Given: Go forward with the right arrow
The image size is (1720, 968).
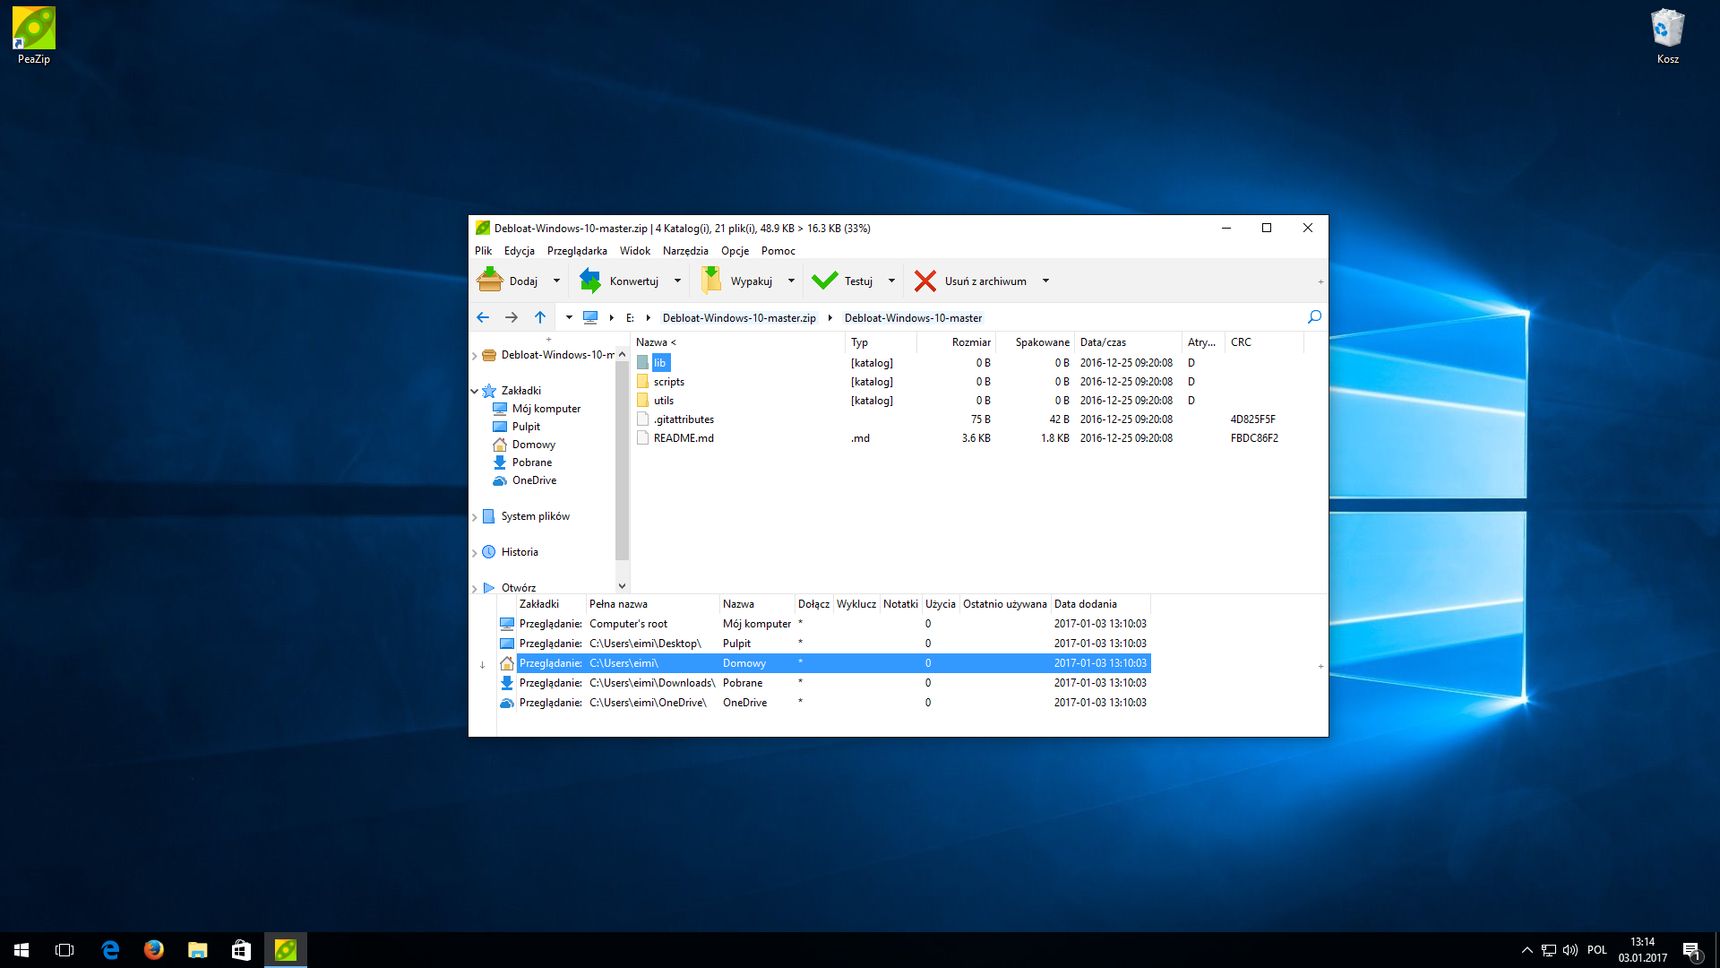Looking at the screenshot, I should coord(511,317).
